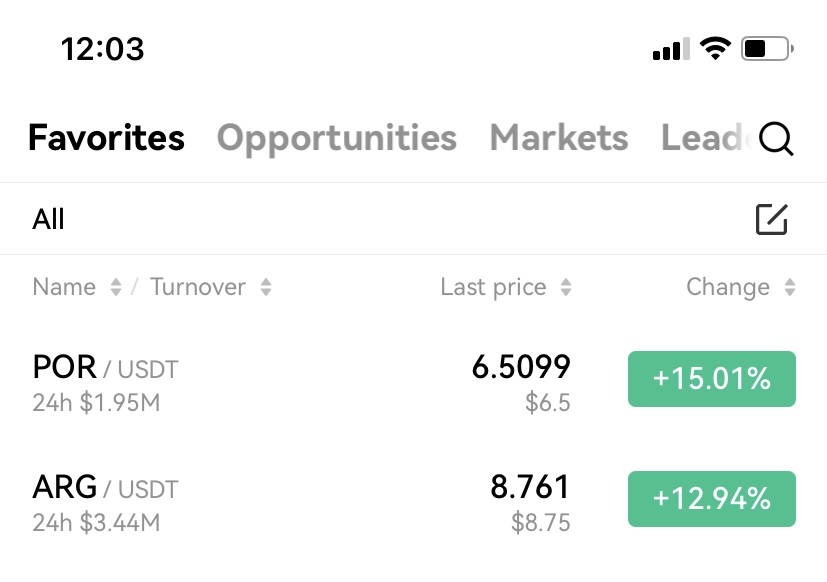827x582 pixels.
Task: Tap the edit favorites pencil icon
Action: (x=772, y=219)
